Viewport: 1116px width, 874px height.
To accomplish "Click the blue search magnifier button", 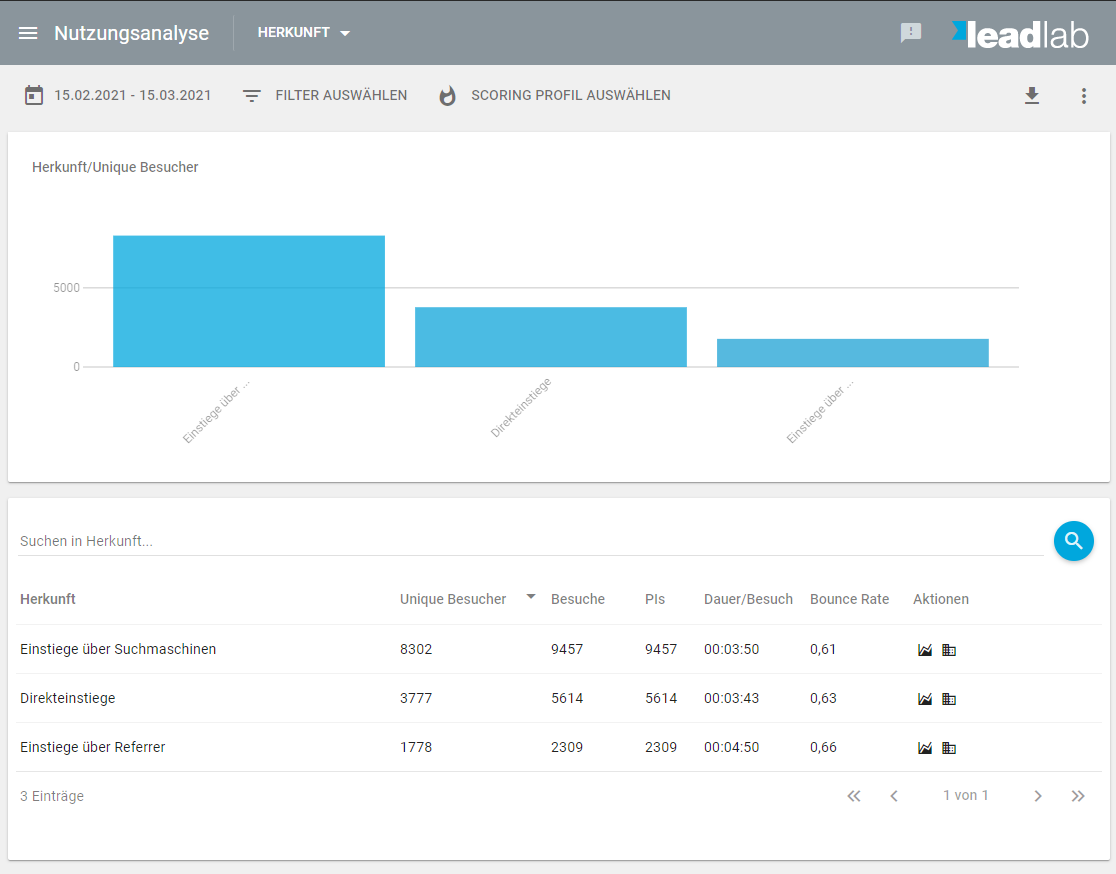I will [x=1073, y=541].
